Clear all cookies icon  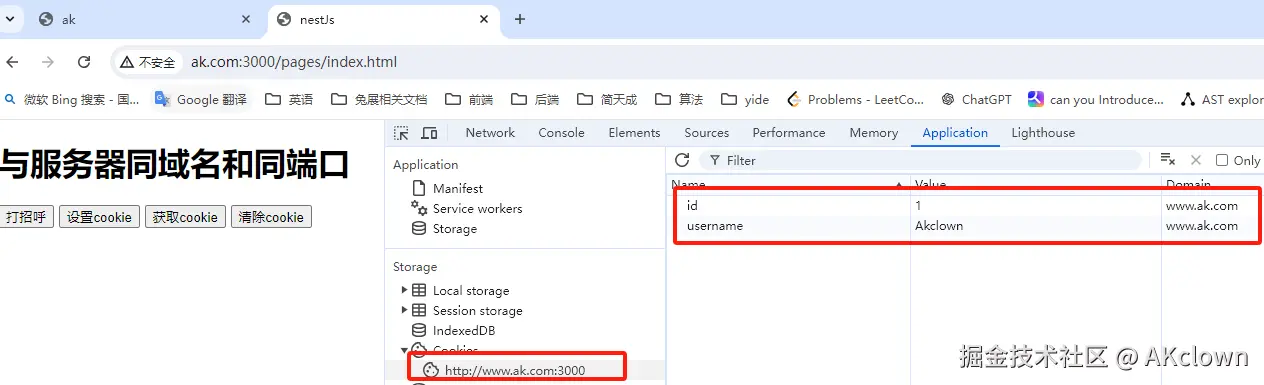pos(1167,160)
